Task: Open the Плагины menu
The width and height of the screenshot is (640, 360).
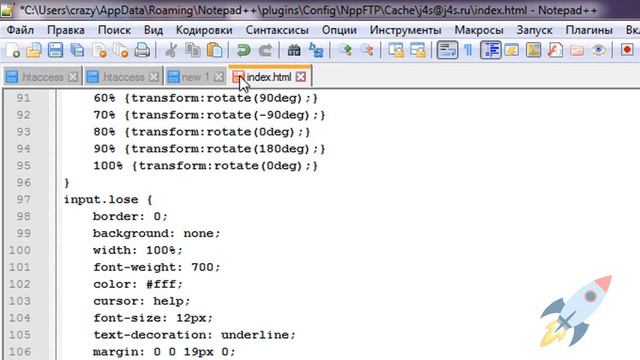Action: pyautogui.click(x=589, y=30)
